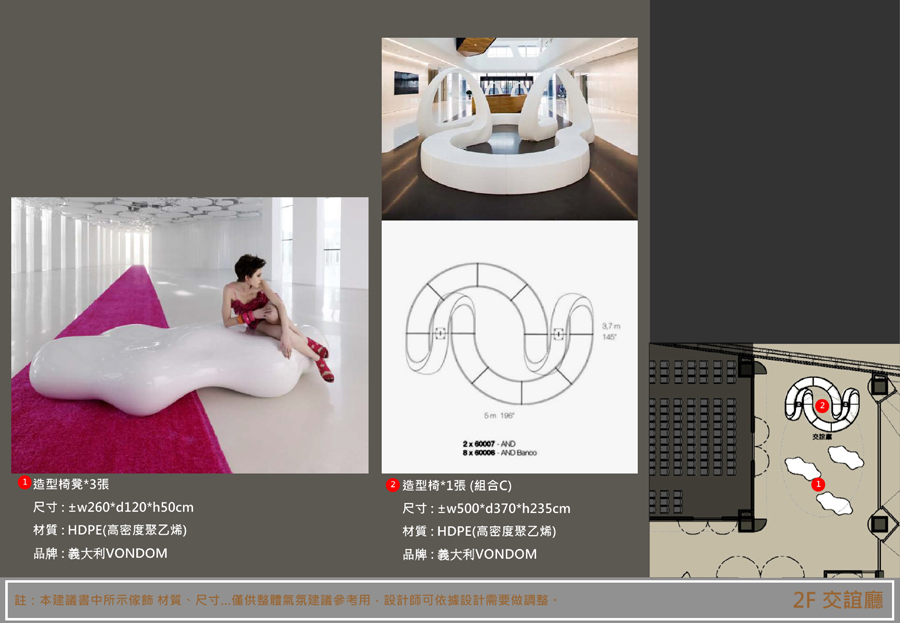900x623 pixels.
Task: Click red marker 1 on the floor plan
Action: [x=818, y=484]
